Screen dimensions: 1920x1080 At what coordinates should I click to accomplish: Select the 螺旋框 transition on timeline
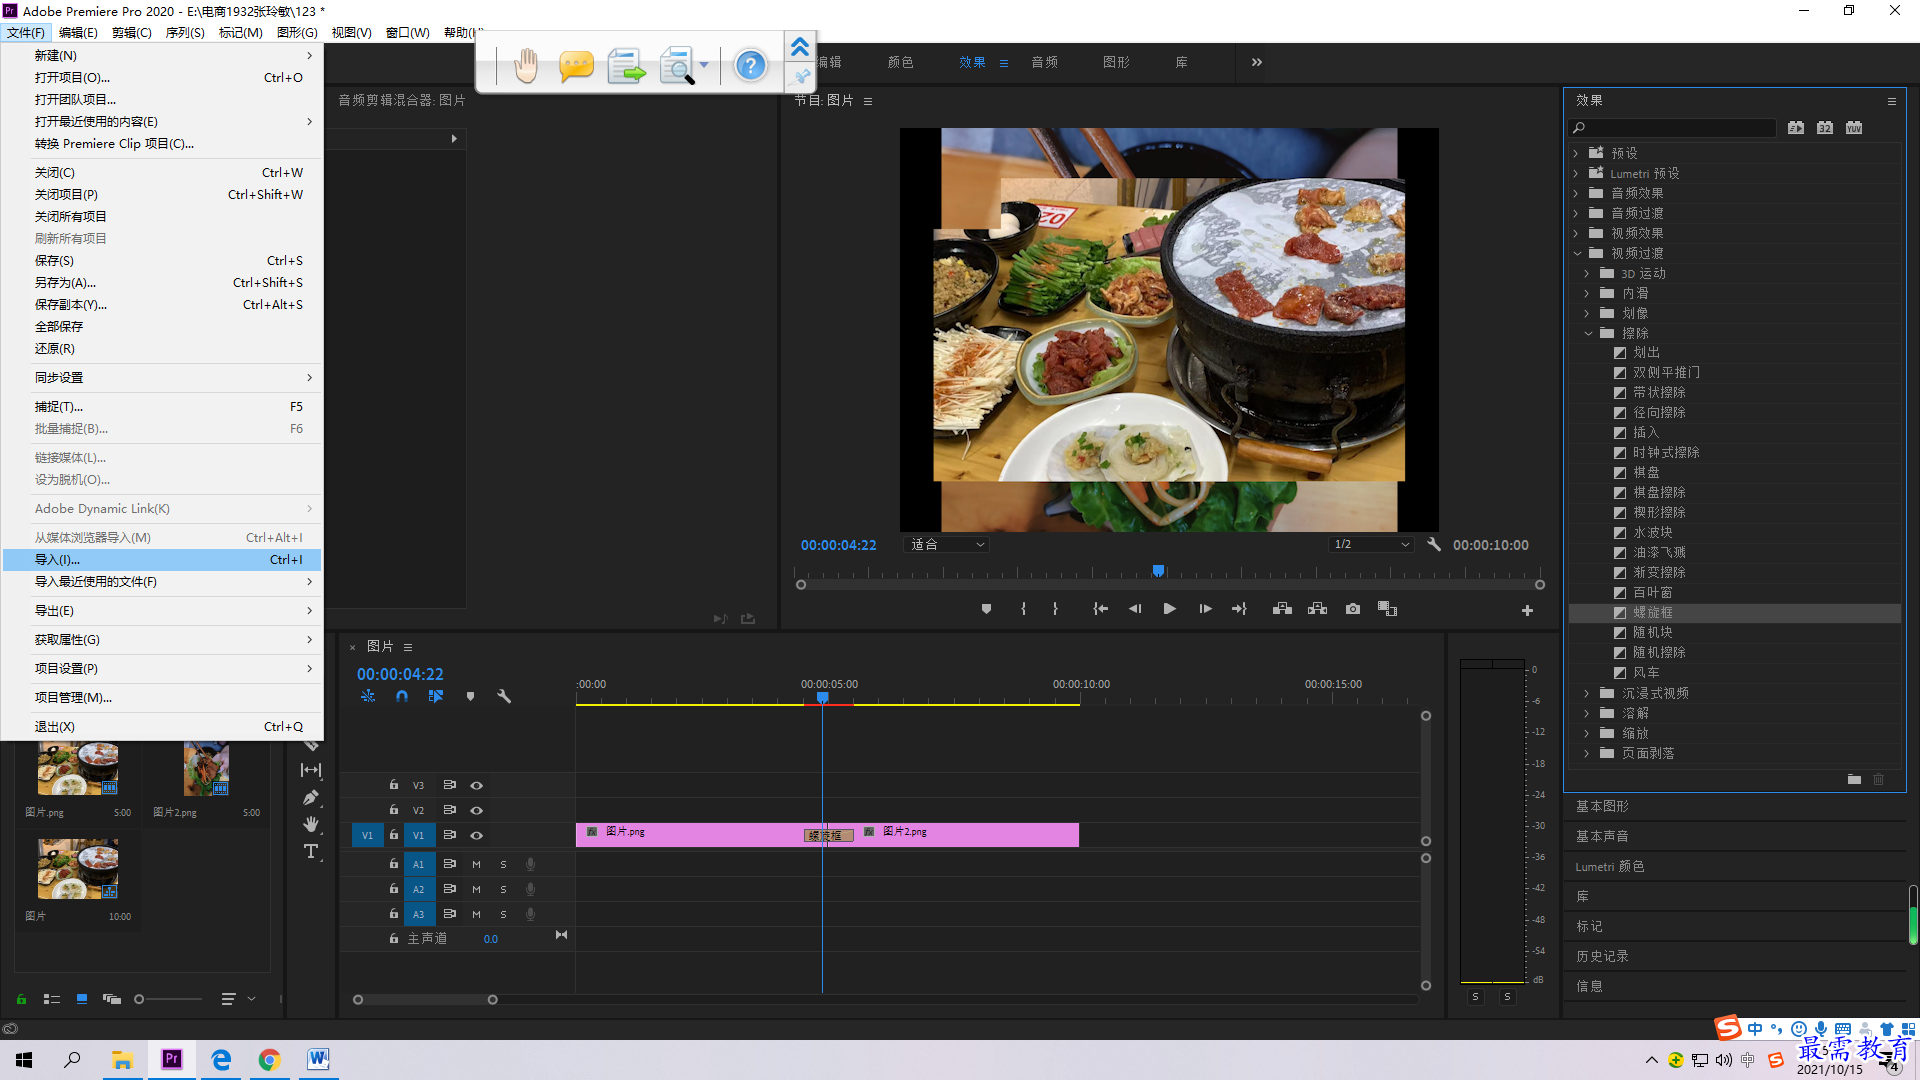tap(828, 835)
